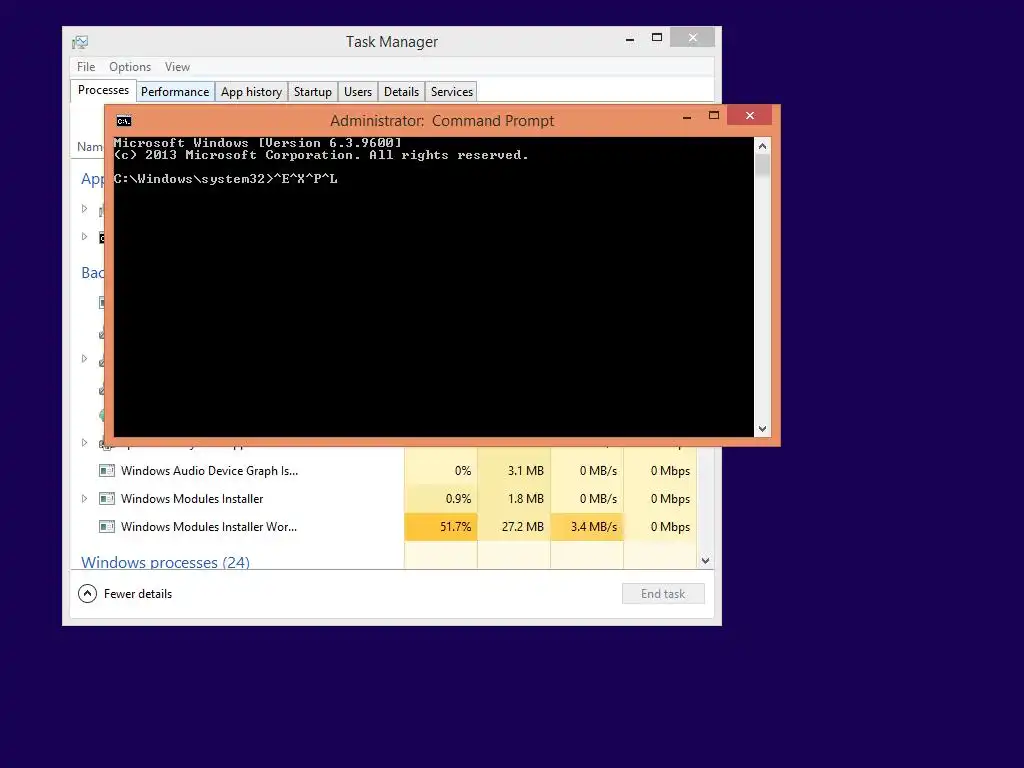Open the Users tab
Viewport: 1024px width, 768px height.
point(358,91)
